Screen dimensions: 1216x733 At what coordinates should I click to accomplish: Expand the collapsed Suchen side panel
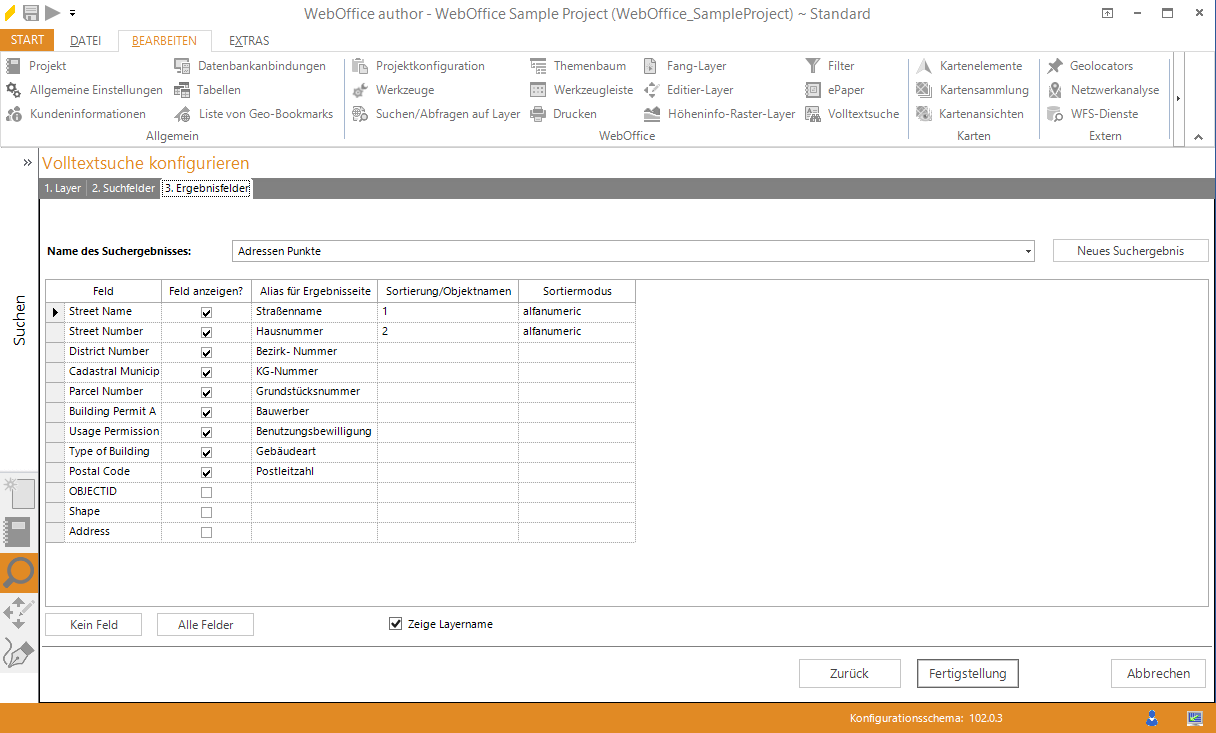click(28, 162)
